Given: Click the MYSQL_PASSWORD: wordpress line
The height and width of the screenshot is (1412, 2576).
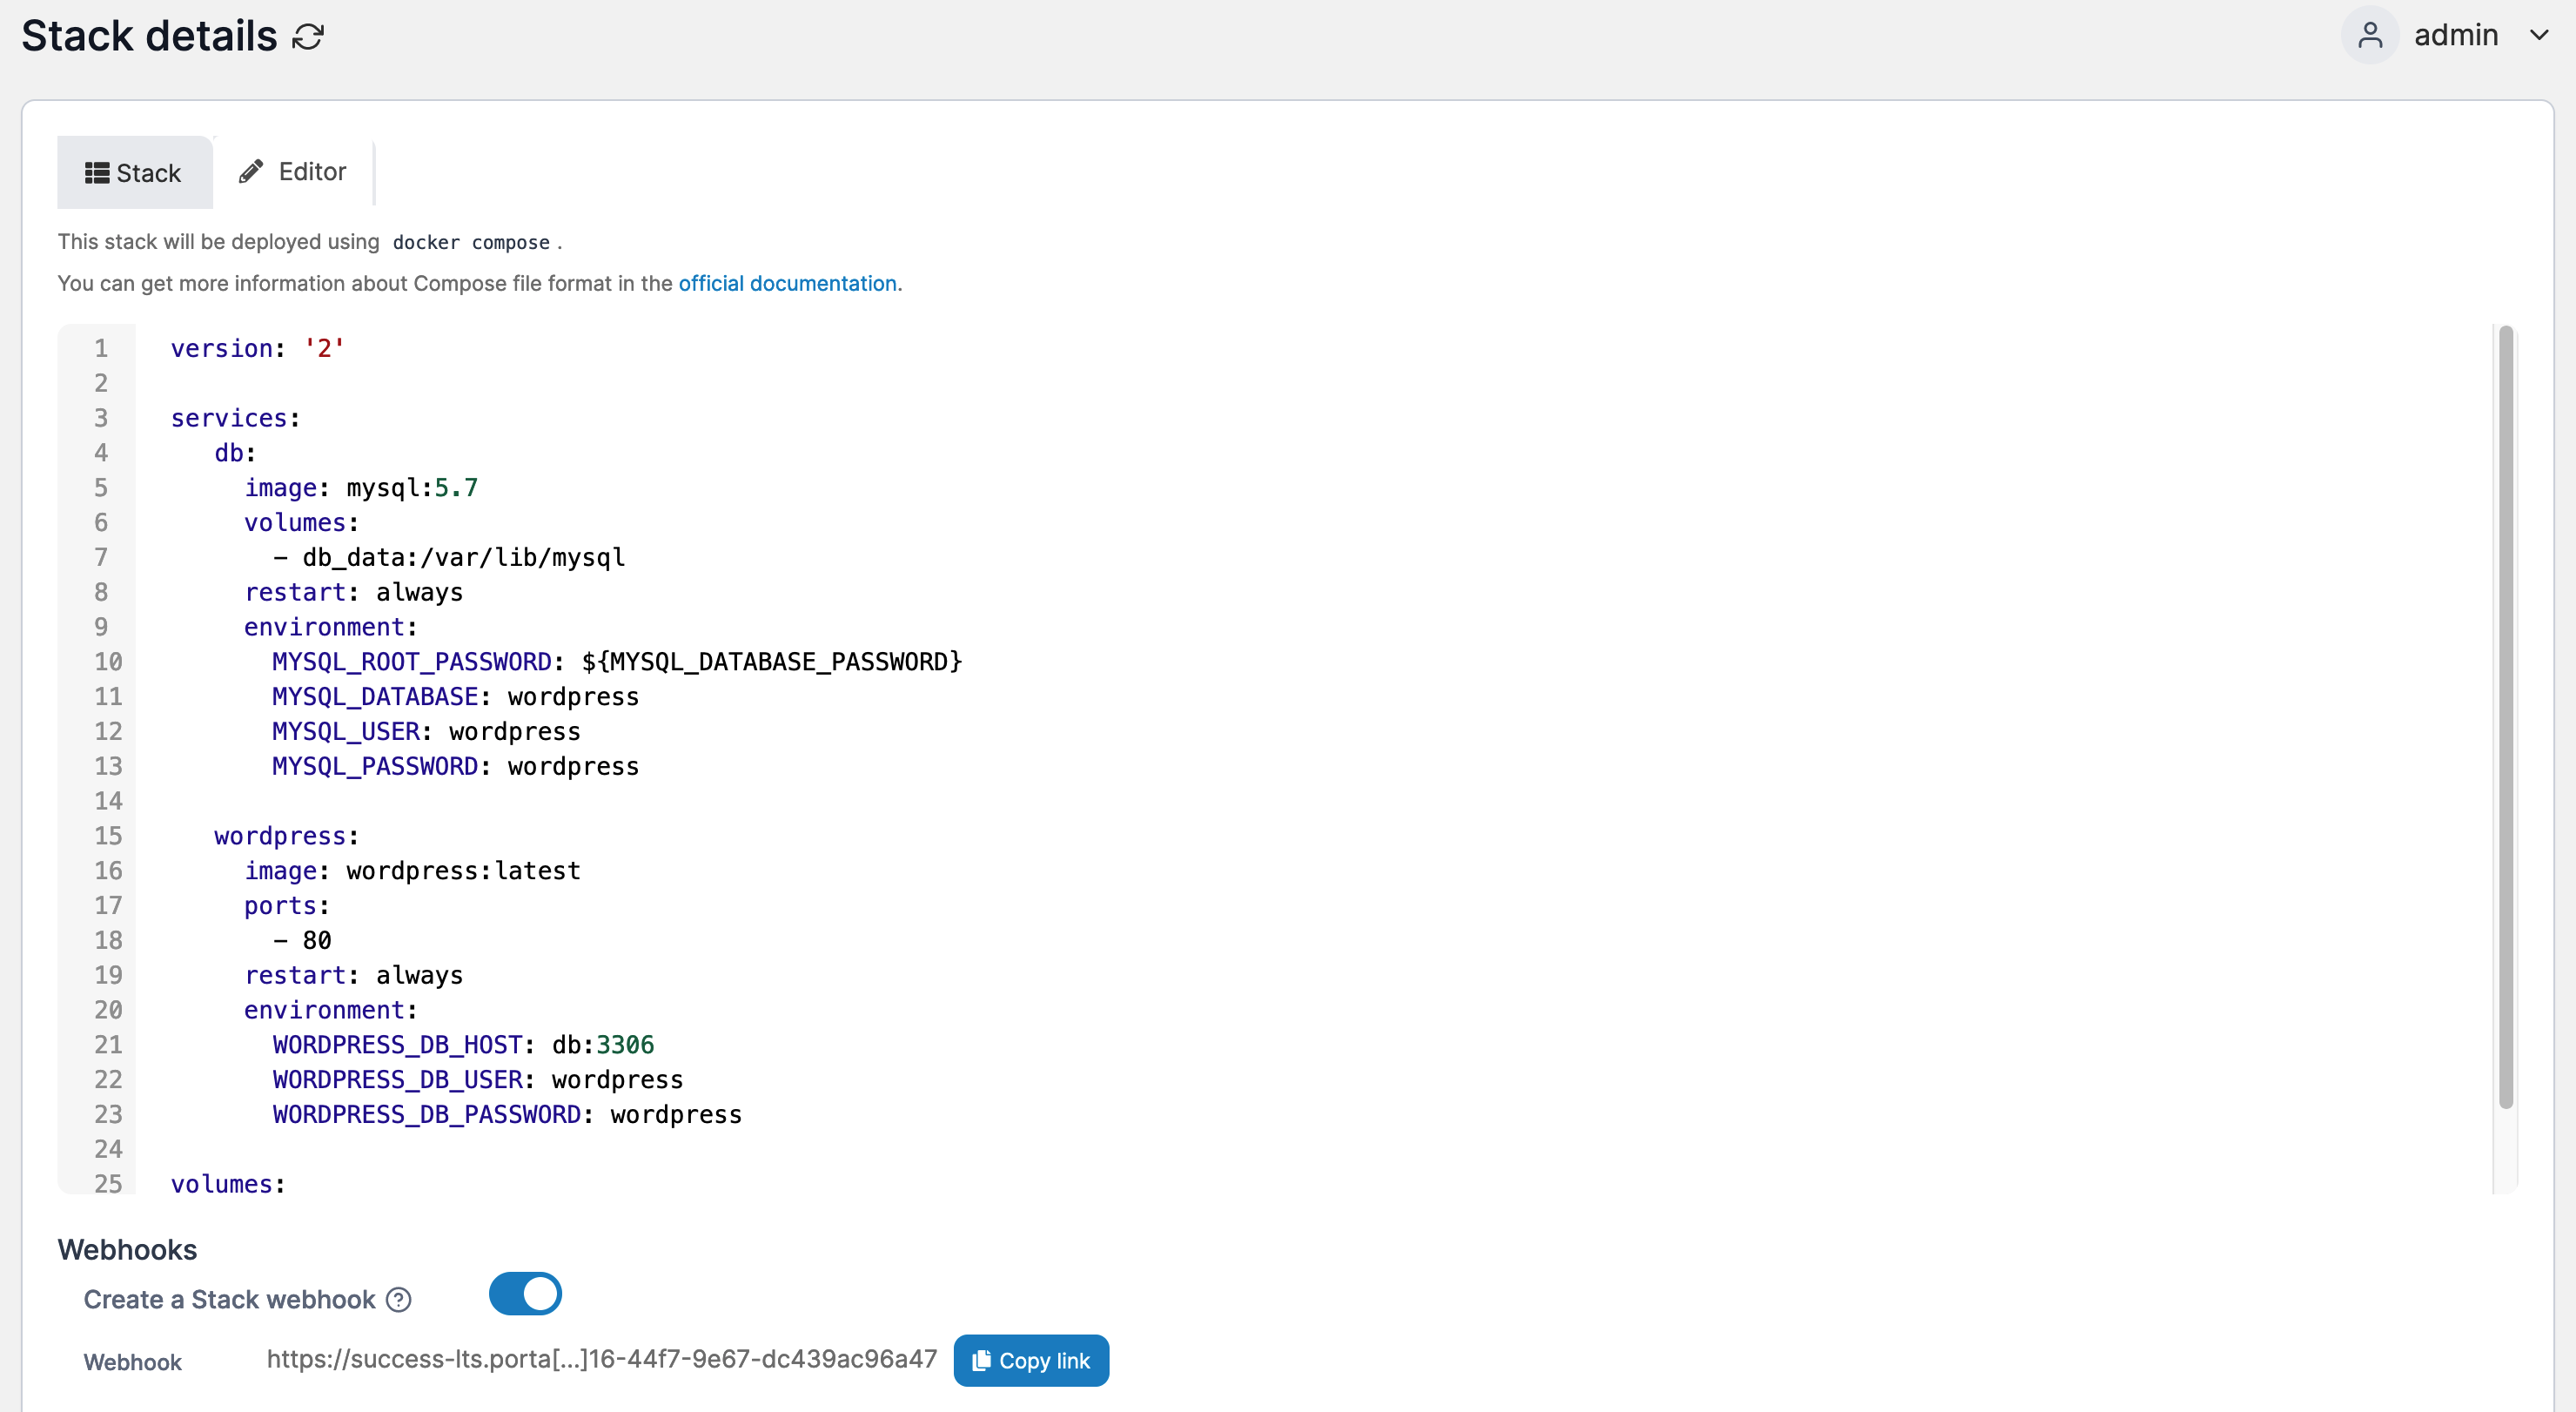Looking at the screenshot, I should (x=456, y=766).
